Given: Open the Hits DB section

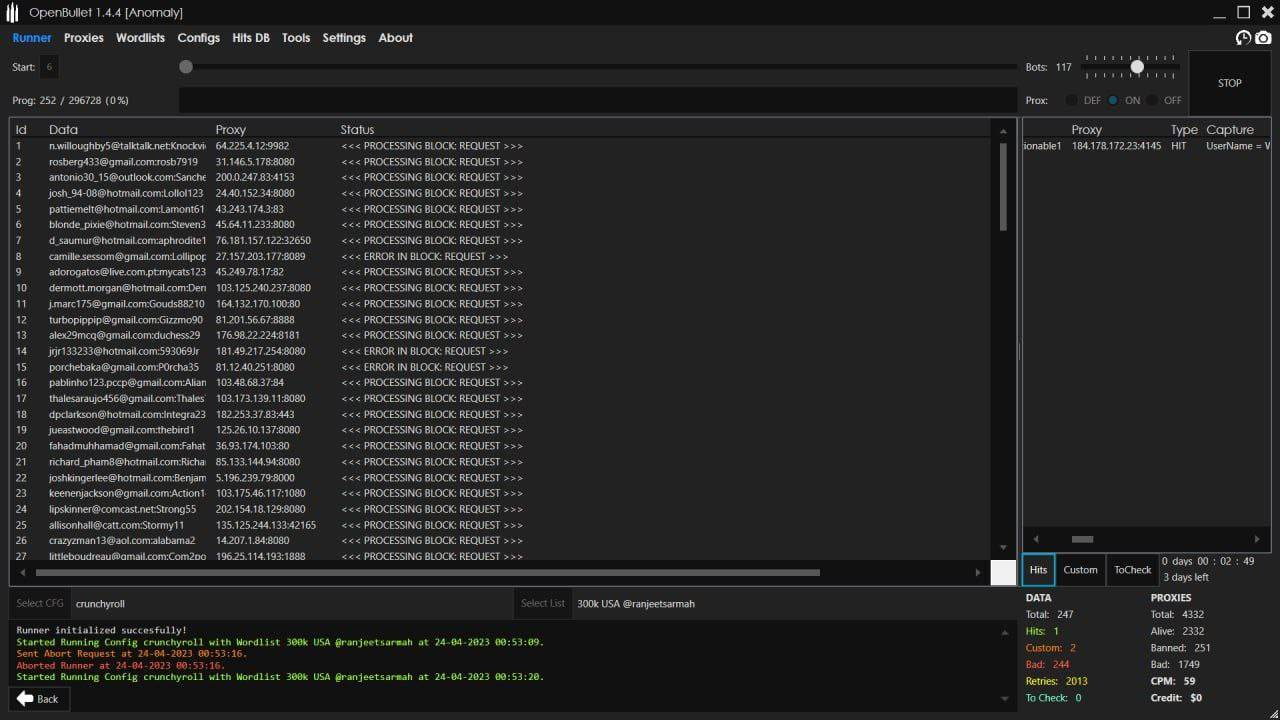Looking at the screenshot, I should (251, 38).
